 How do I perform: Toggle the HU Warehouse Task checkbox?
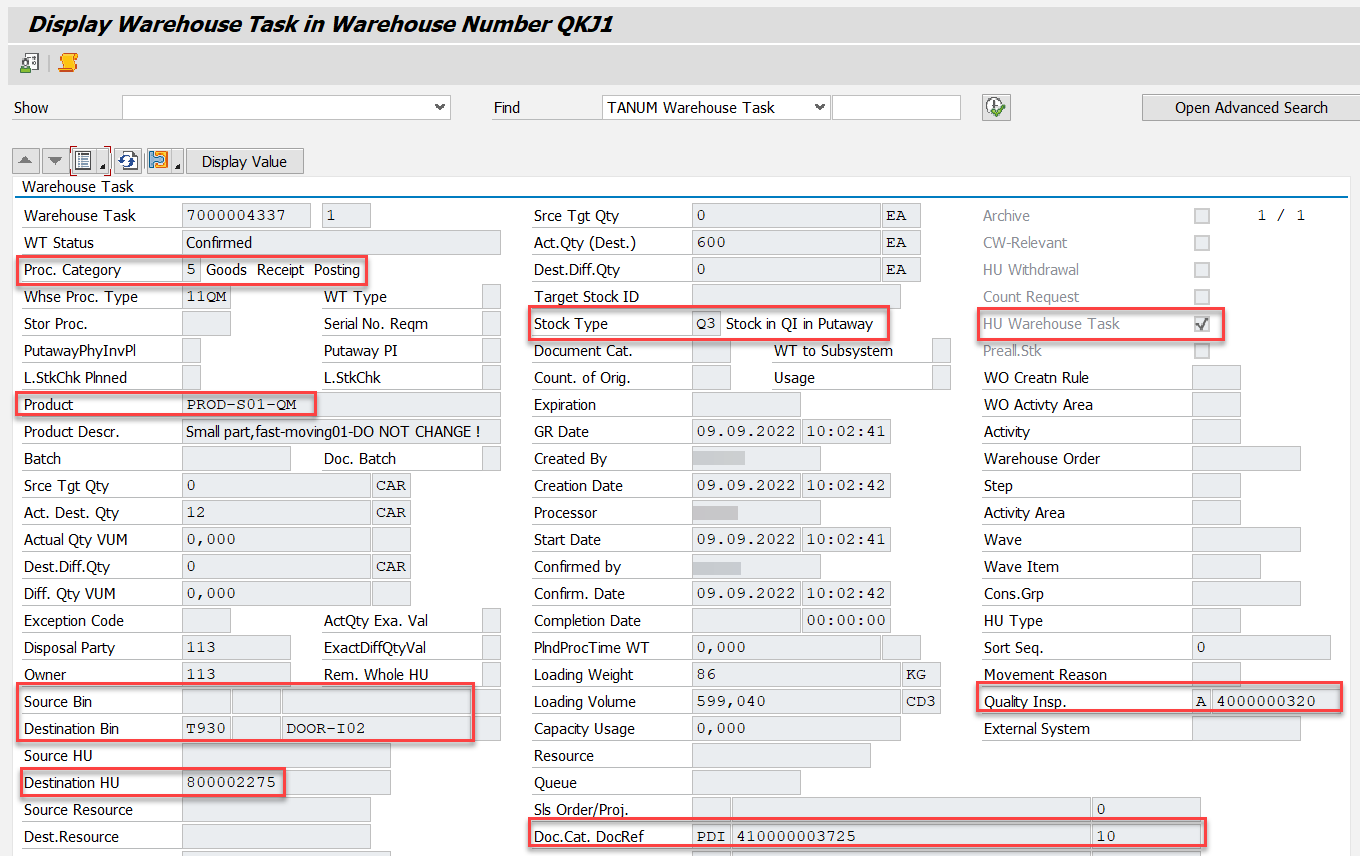pyautogui.click(x=1202, y=324)
